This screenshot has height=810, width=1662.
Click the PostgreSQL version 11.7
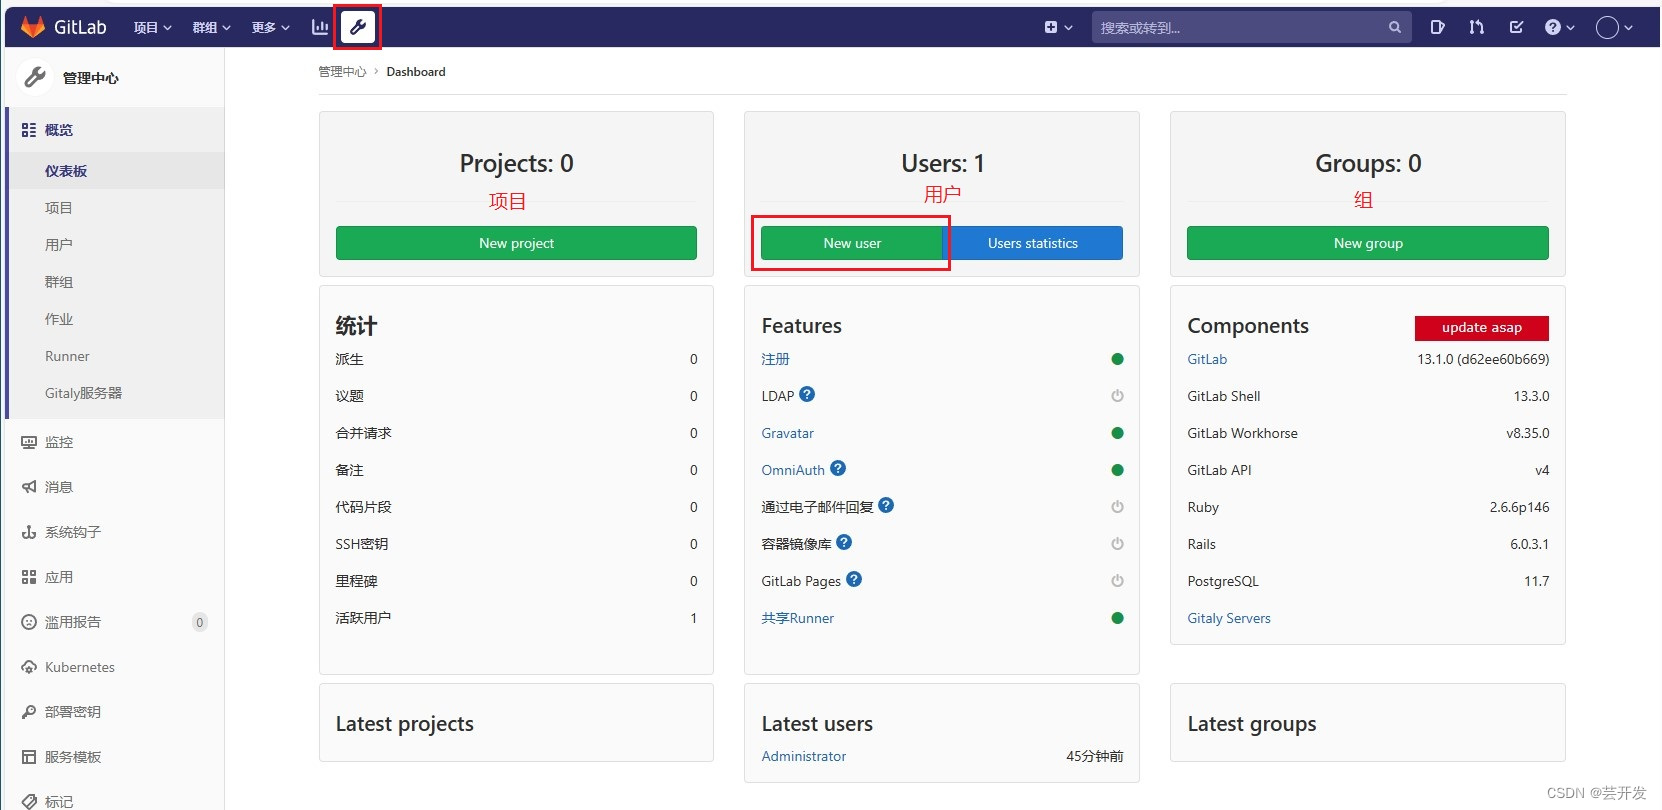pyautogui.click(x=1537, y=581)
